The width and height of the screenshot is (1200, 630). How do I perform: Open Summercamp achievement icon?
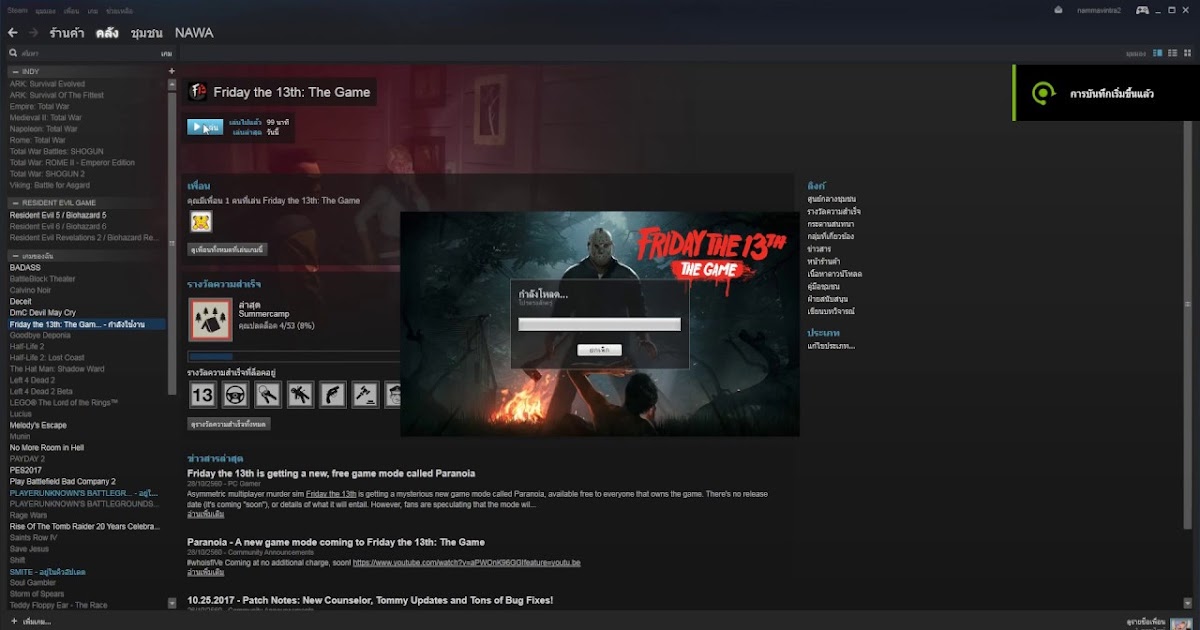click(211, 319)
